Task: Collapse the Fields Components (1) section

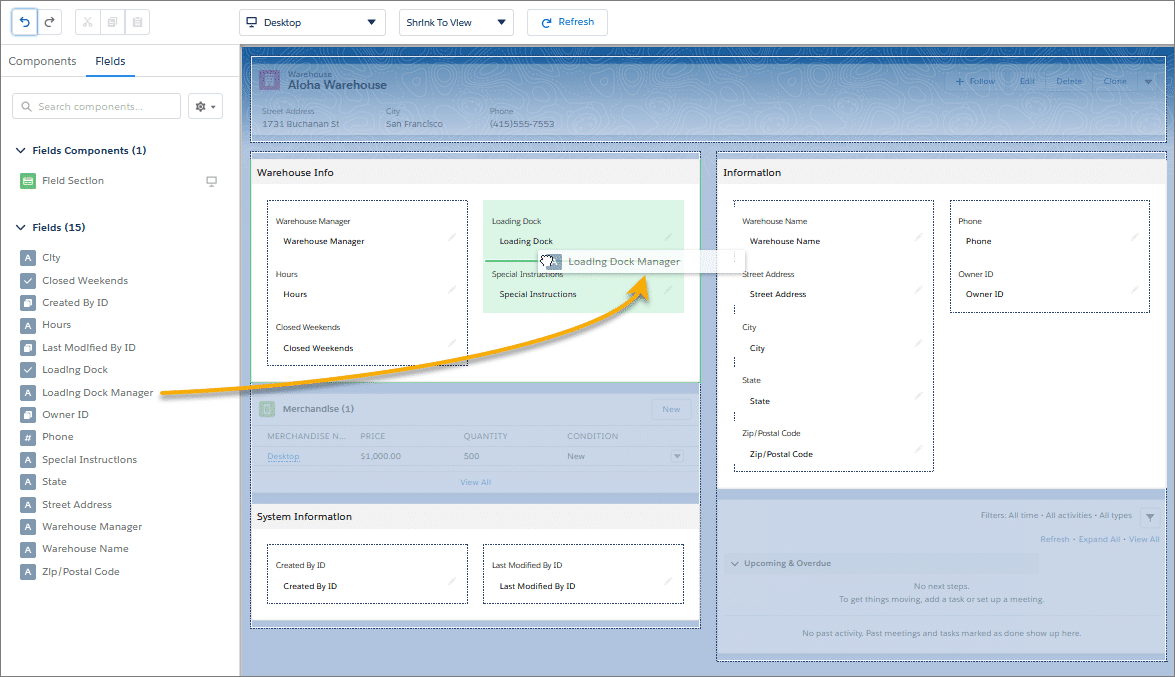Action: pyautogui.click(x=21, y=149)
